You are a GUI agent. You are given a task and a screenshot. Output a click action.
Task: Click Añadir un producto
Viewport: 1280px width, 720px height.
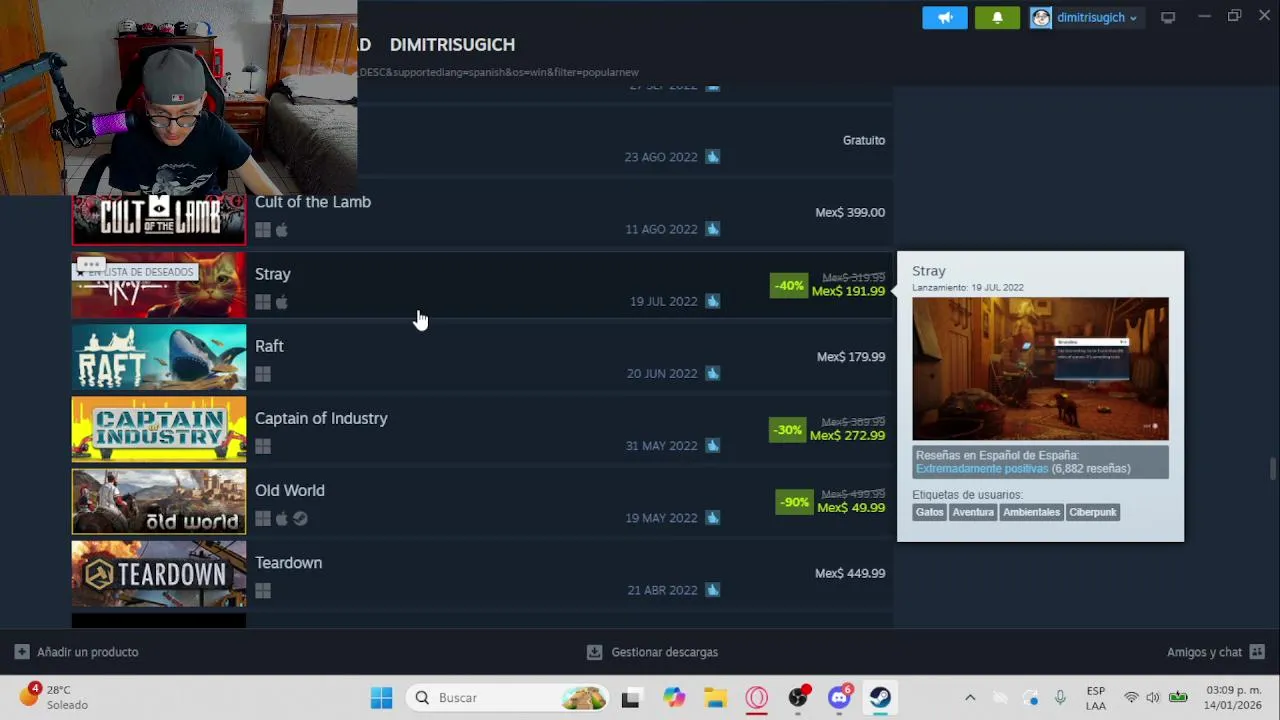tap(77, 652)
